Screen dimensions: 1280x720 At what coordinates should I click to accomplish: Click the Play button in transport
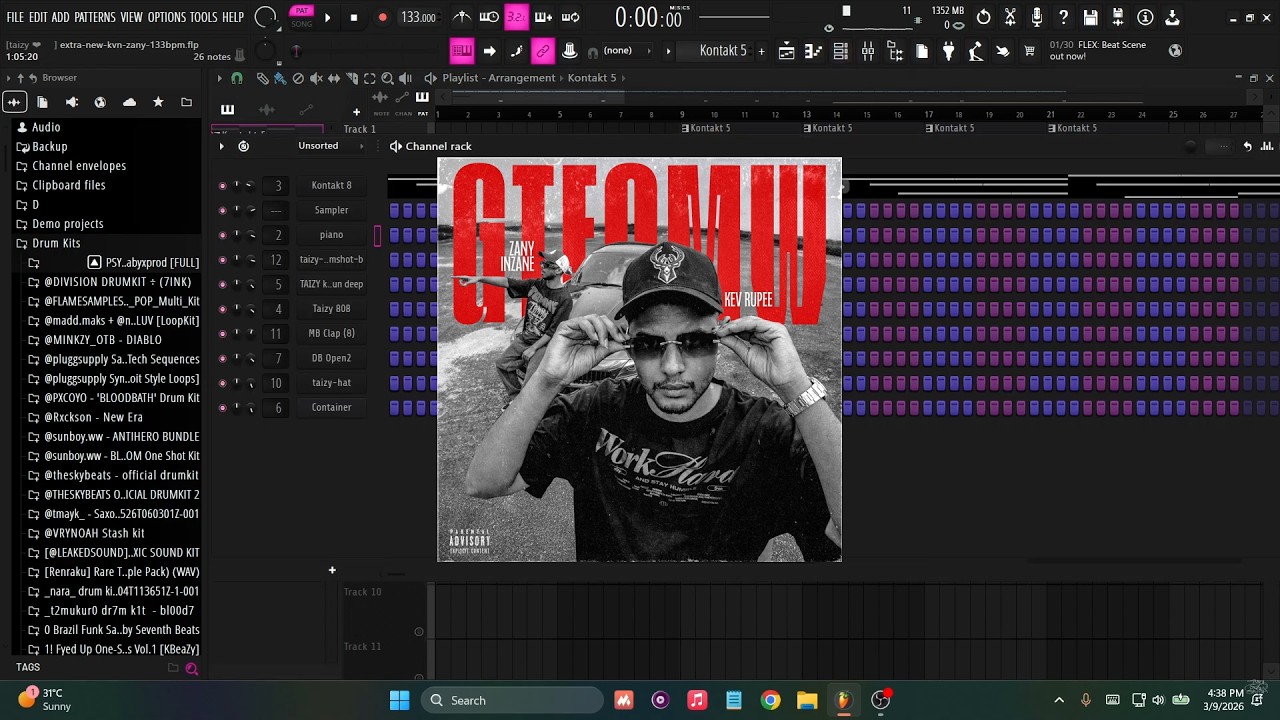click(x=327, y=18)
